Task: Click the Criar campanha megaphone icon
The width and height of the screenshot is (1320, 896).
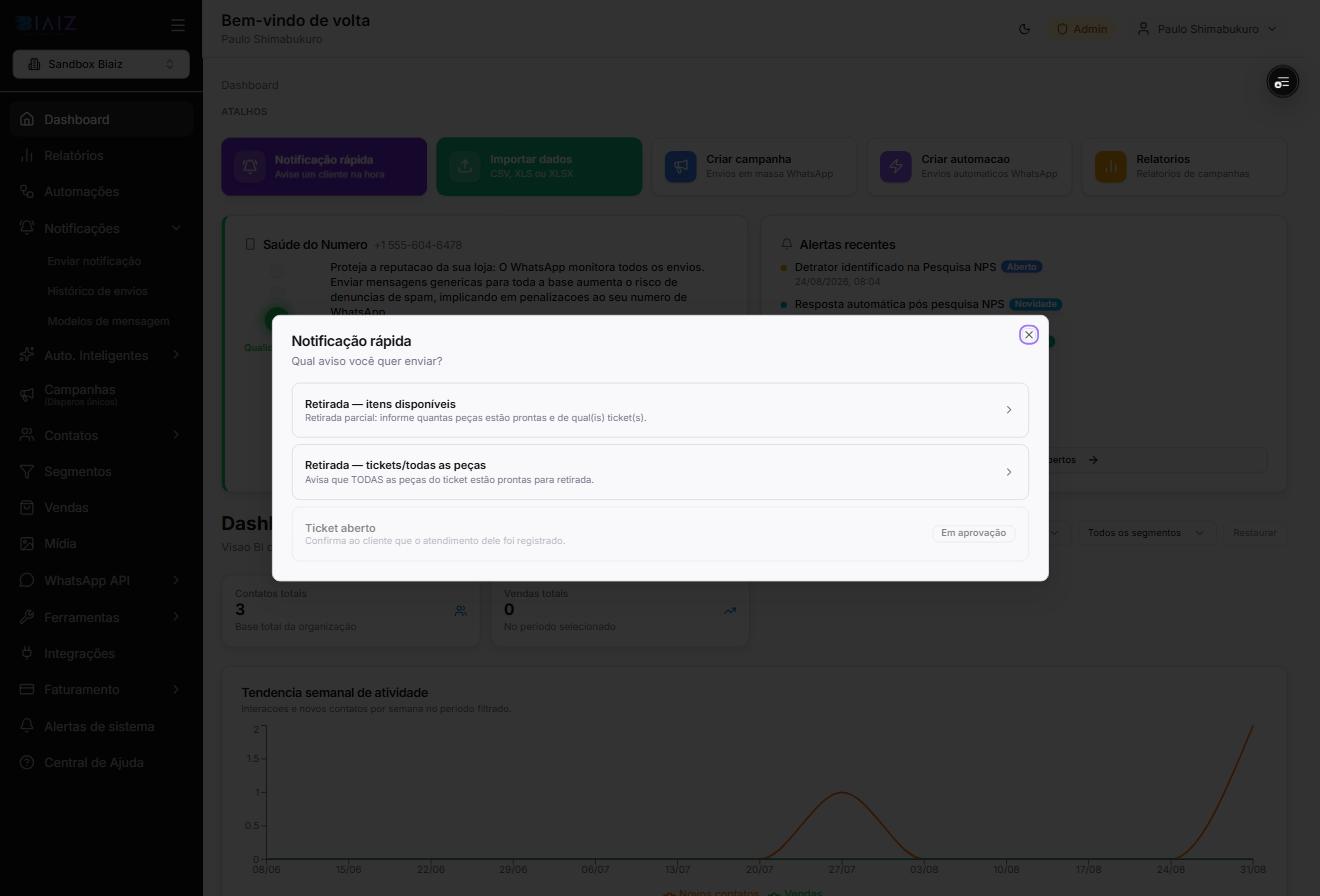Action: click(x=680, y=166)
